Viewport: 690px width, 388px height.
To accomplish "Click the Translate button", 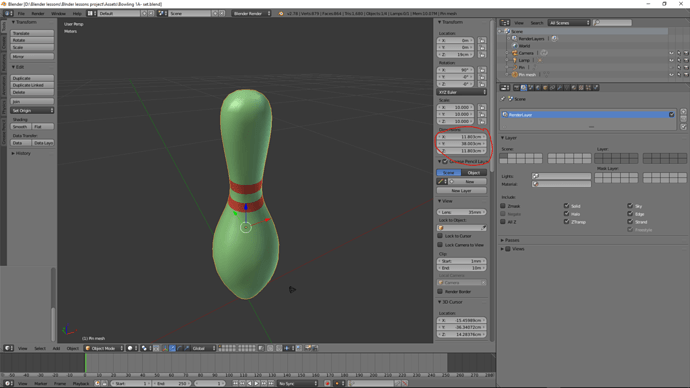I will click(32, 33).
